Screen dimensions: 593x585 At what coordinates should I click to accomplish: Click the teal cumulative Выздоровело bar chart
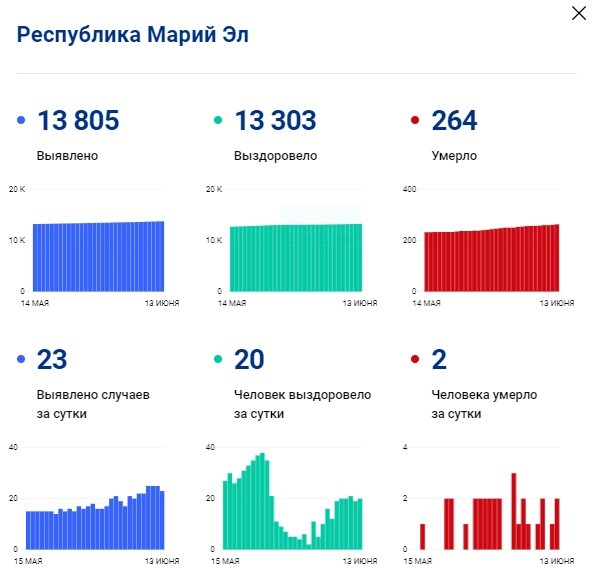pyautogui.click(x=296, y=258)
